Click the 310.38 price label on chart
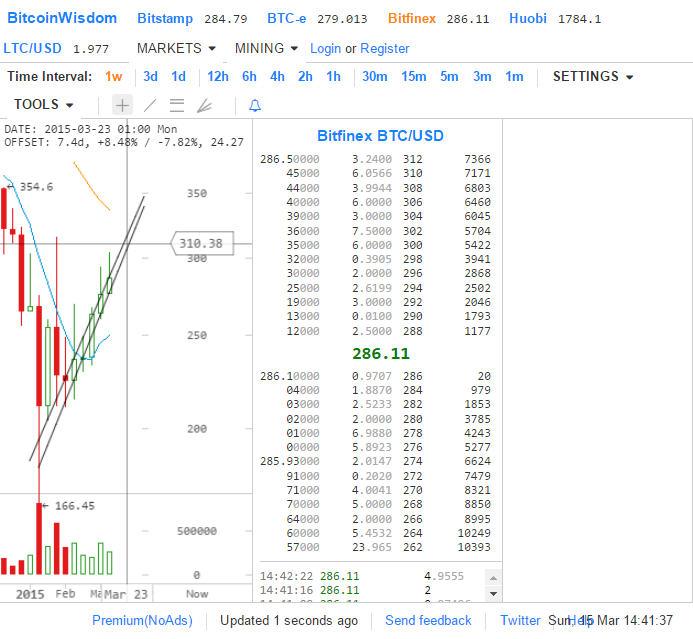The image size is (693, 639). coord(202,243)
